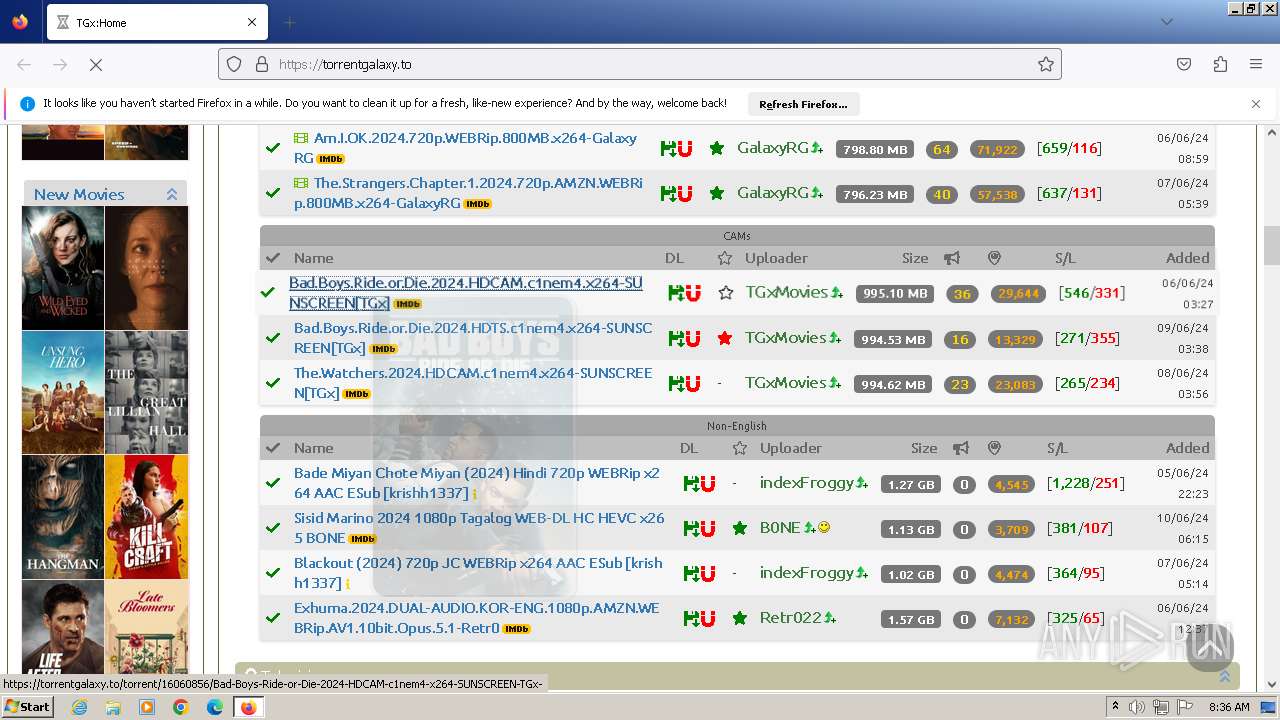This screenshot has width=1280, height=720.
Task: Show hidden system tray icons
Action: click(x=1115, y=707)
